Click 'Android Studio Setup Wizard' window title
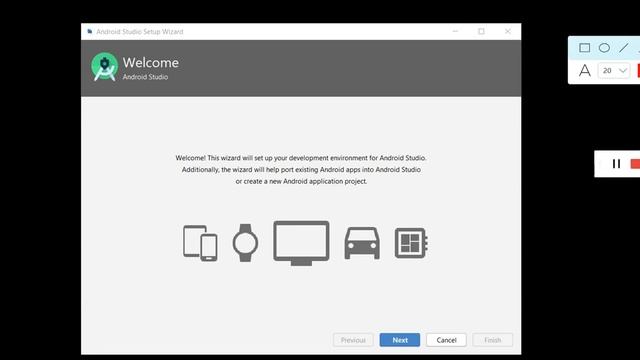 (x=140, y=31)
